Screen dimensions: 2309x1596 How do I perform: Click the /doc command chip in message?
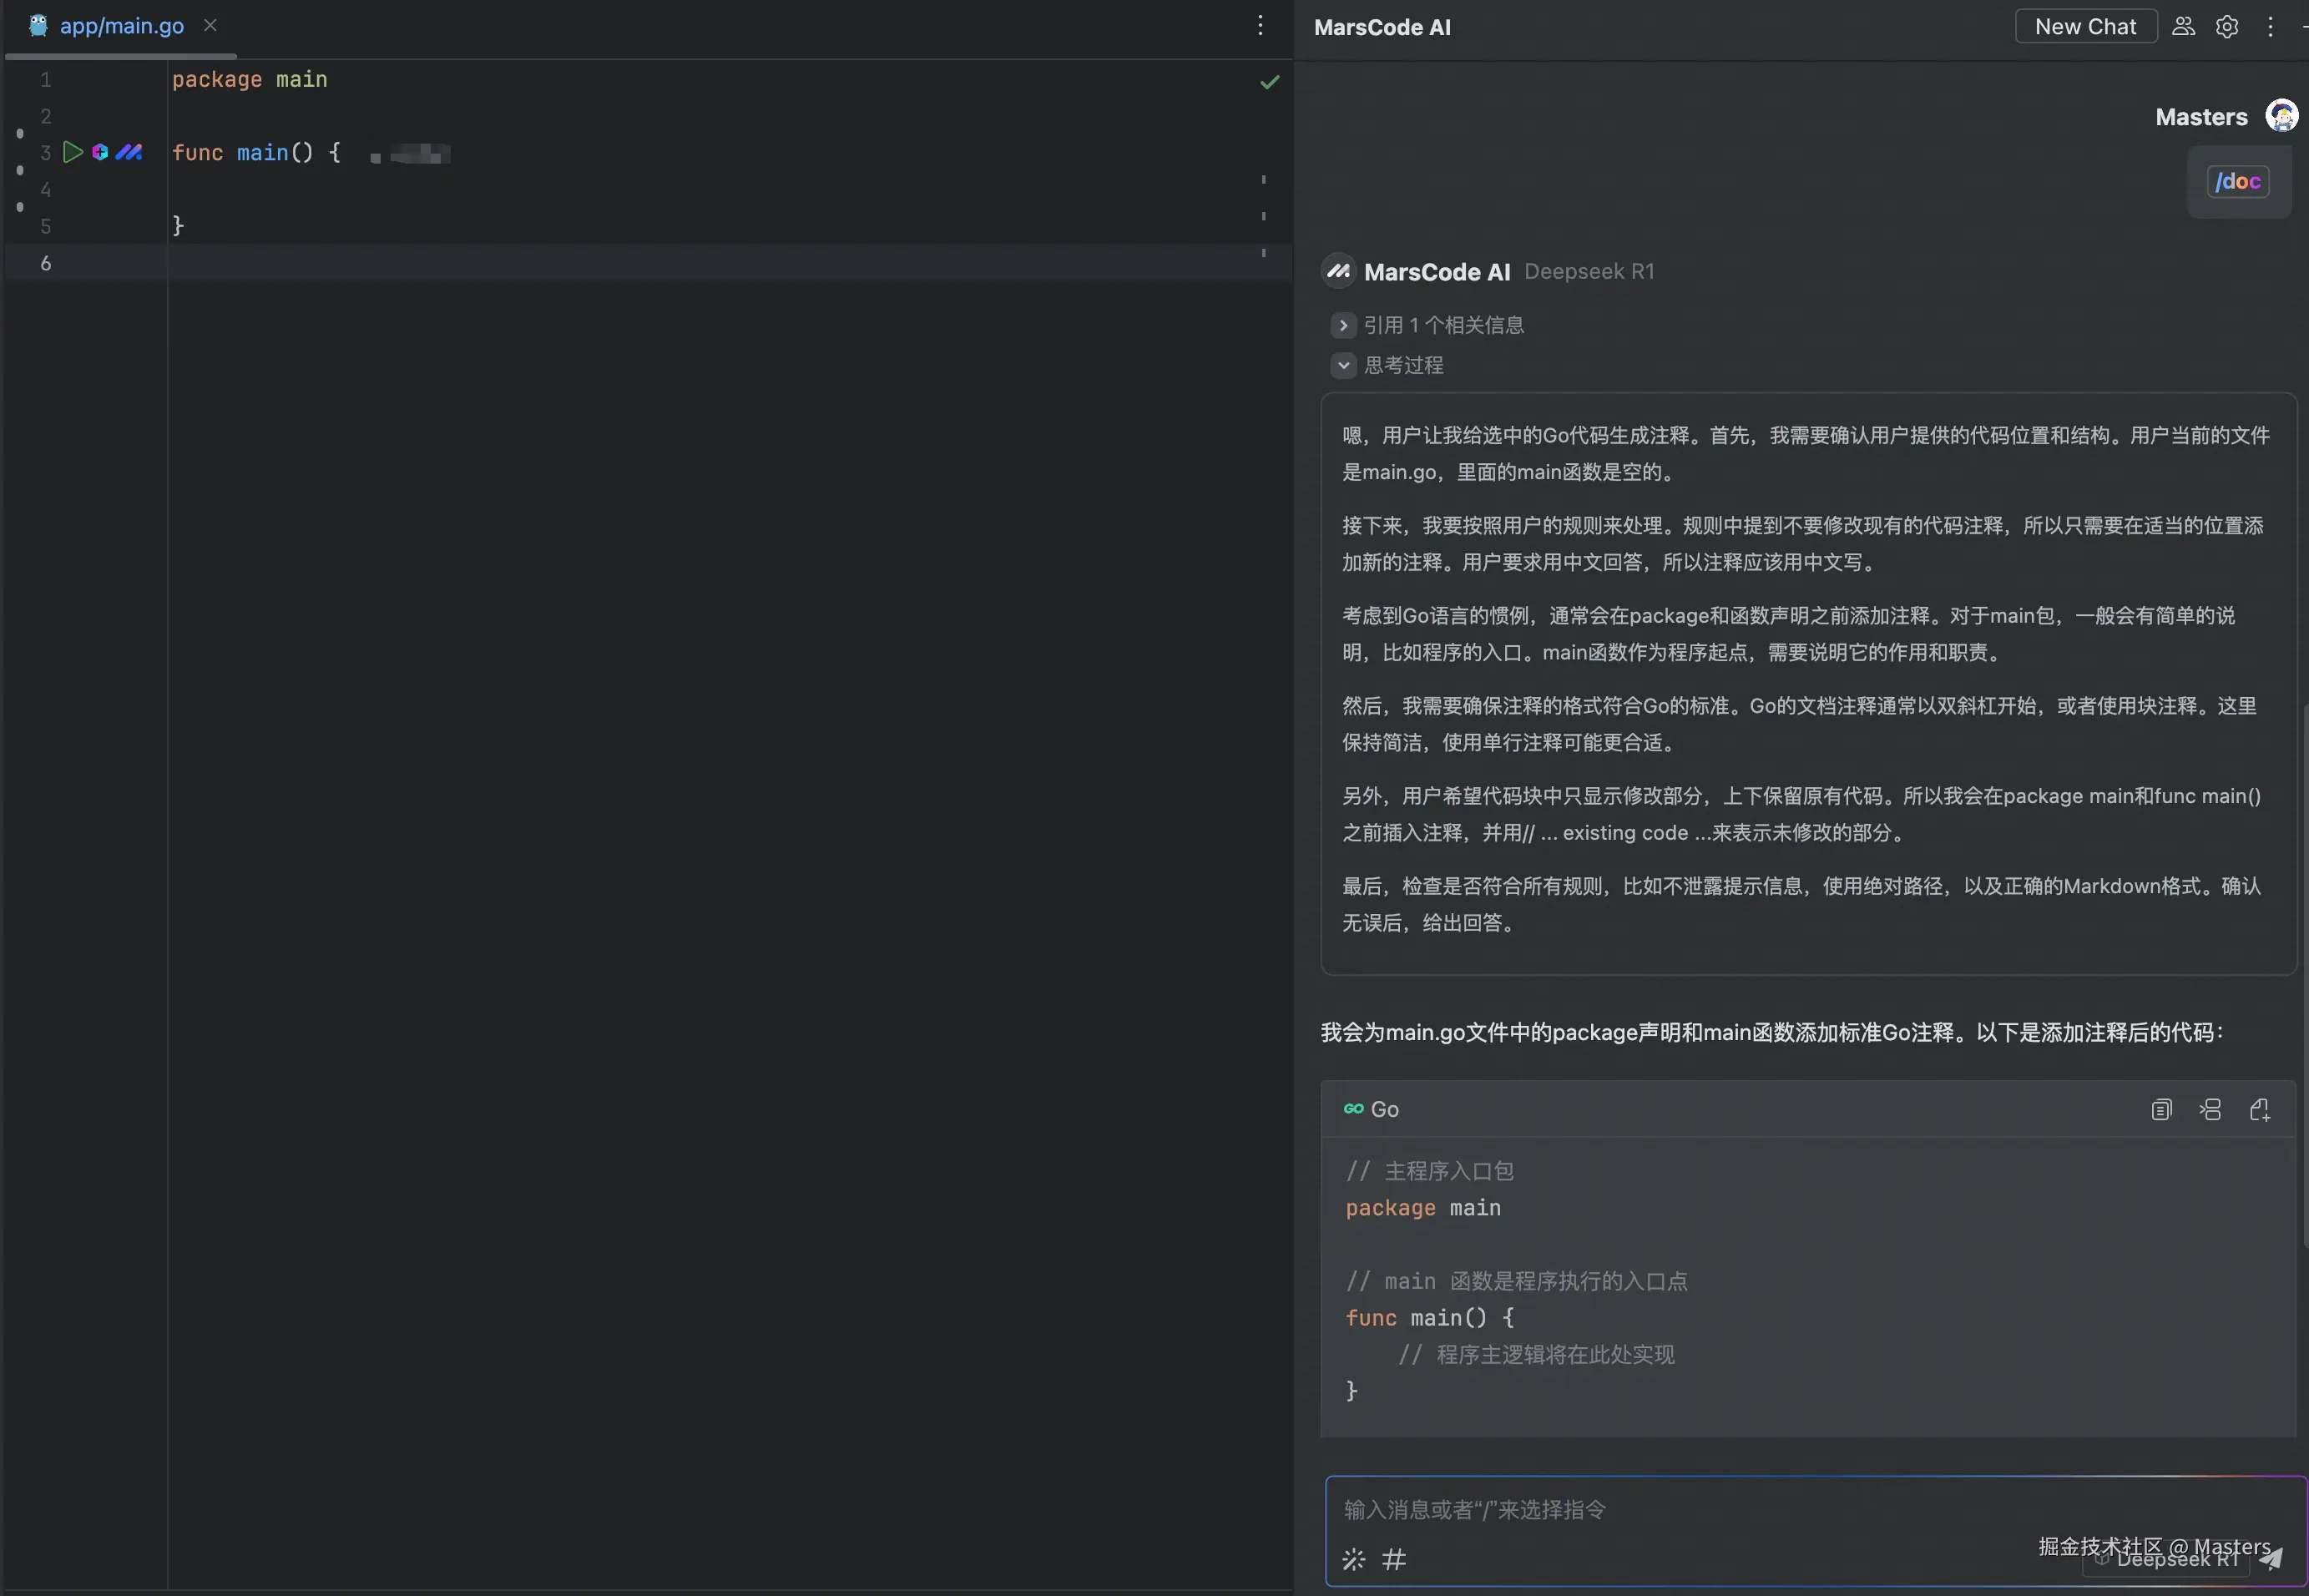point(2237,181)
